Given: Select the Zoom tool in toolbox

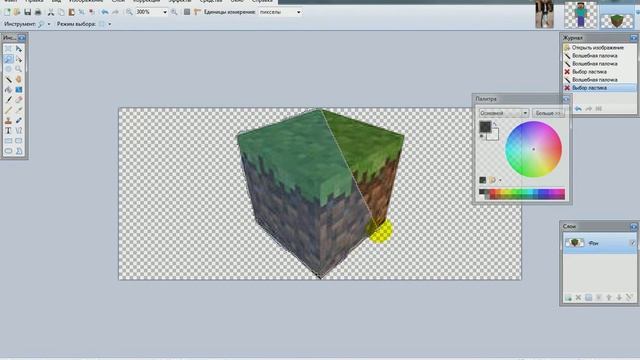Looking at the screenshot, I should coord(19,69).
